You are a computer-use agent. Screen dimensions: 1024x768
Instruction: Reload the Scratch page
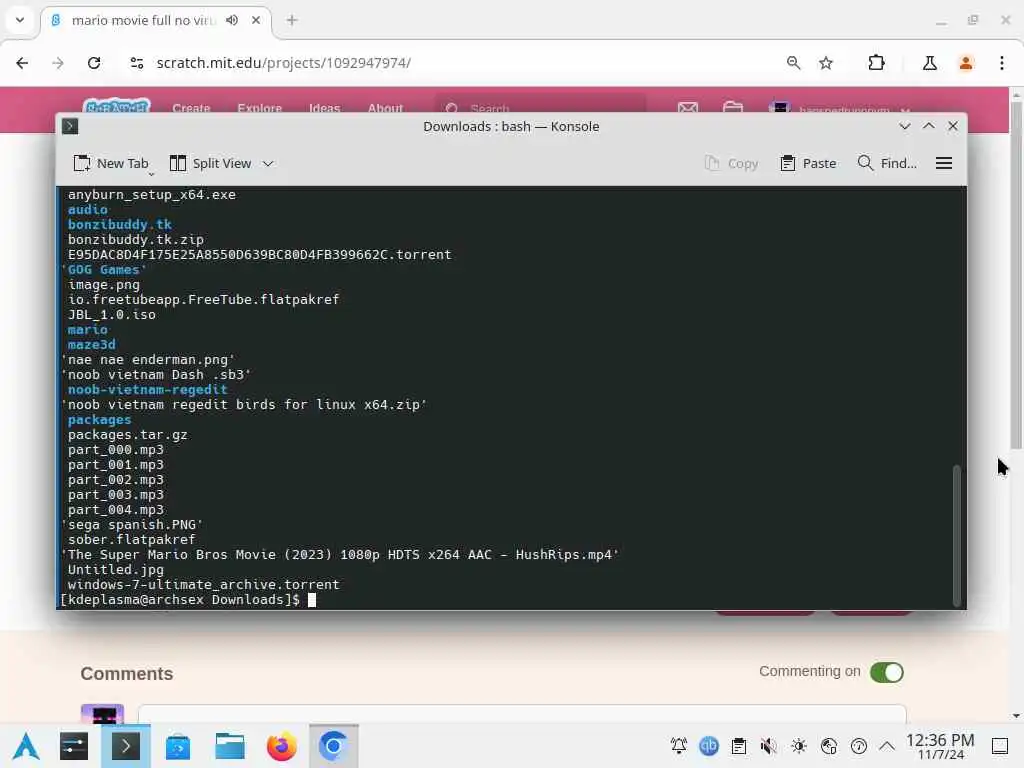(94, 63)
